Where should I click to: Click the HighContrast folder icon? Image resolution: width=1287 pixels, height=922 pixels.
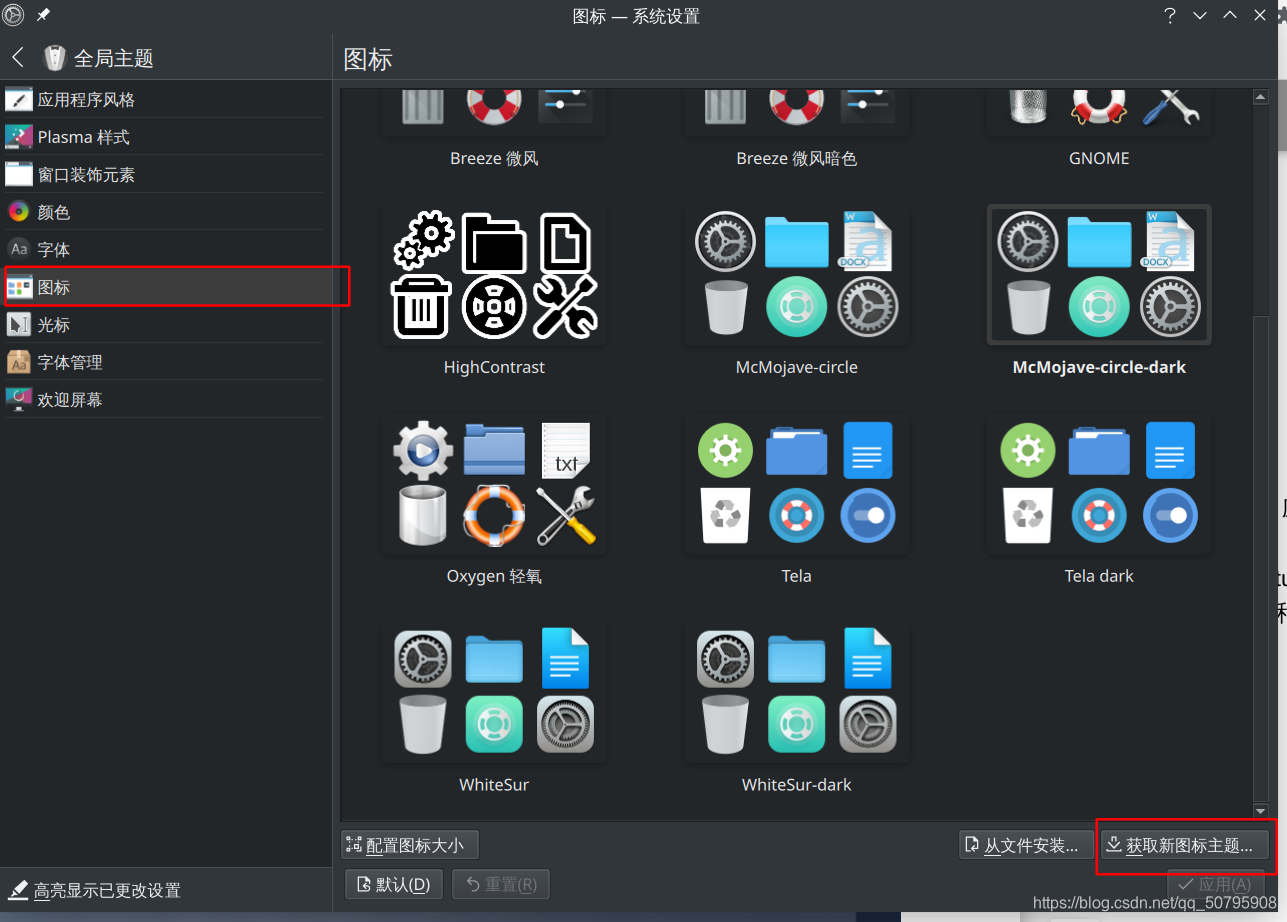(494, 242)
